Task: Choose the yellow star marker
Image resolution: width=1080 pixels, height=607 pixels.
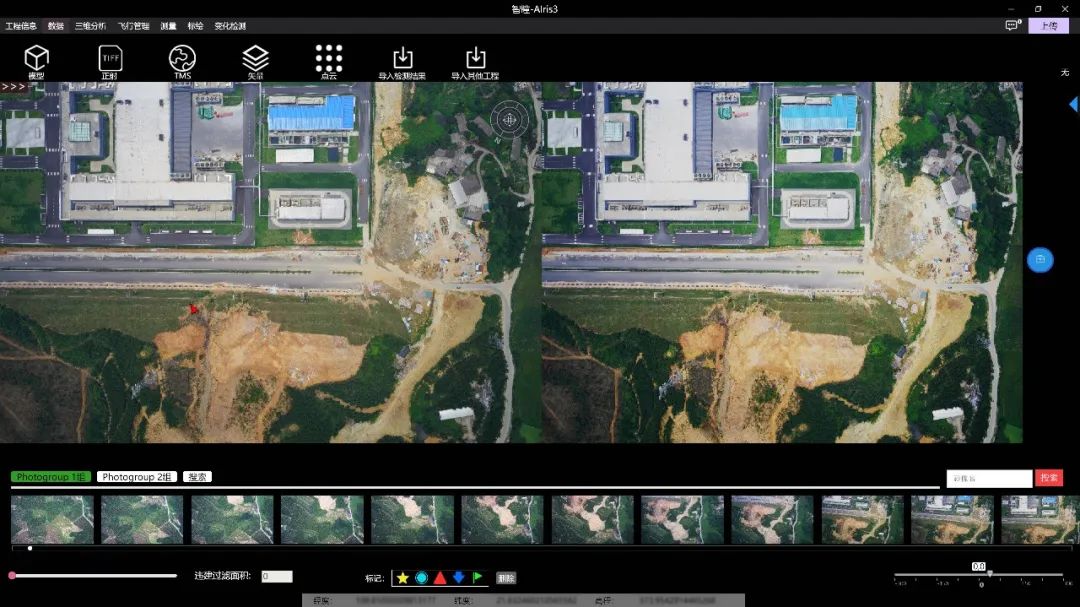Action: 402,578
